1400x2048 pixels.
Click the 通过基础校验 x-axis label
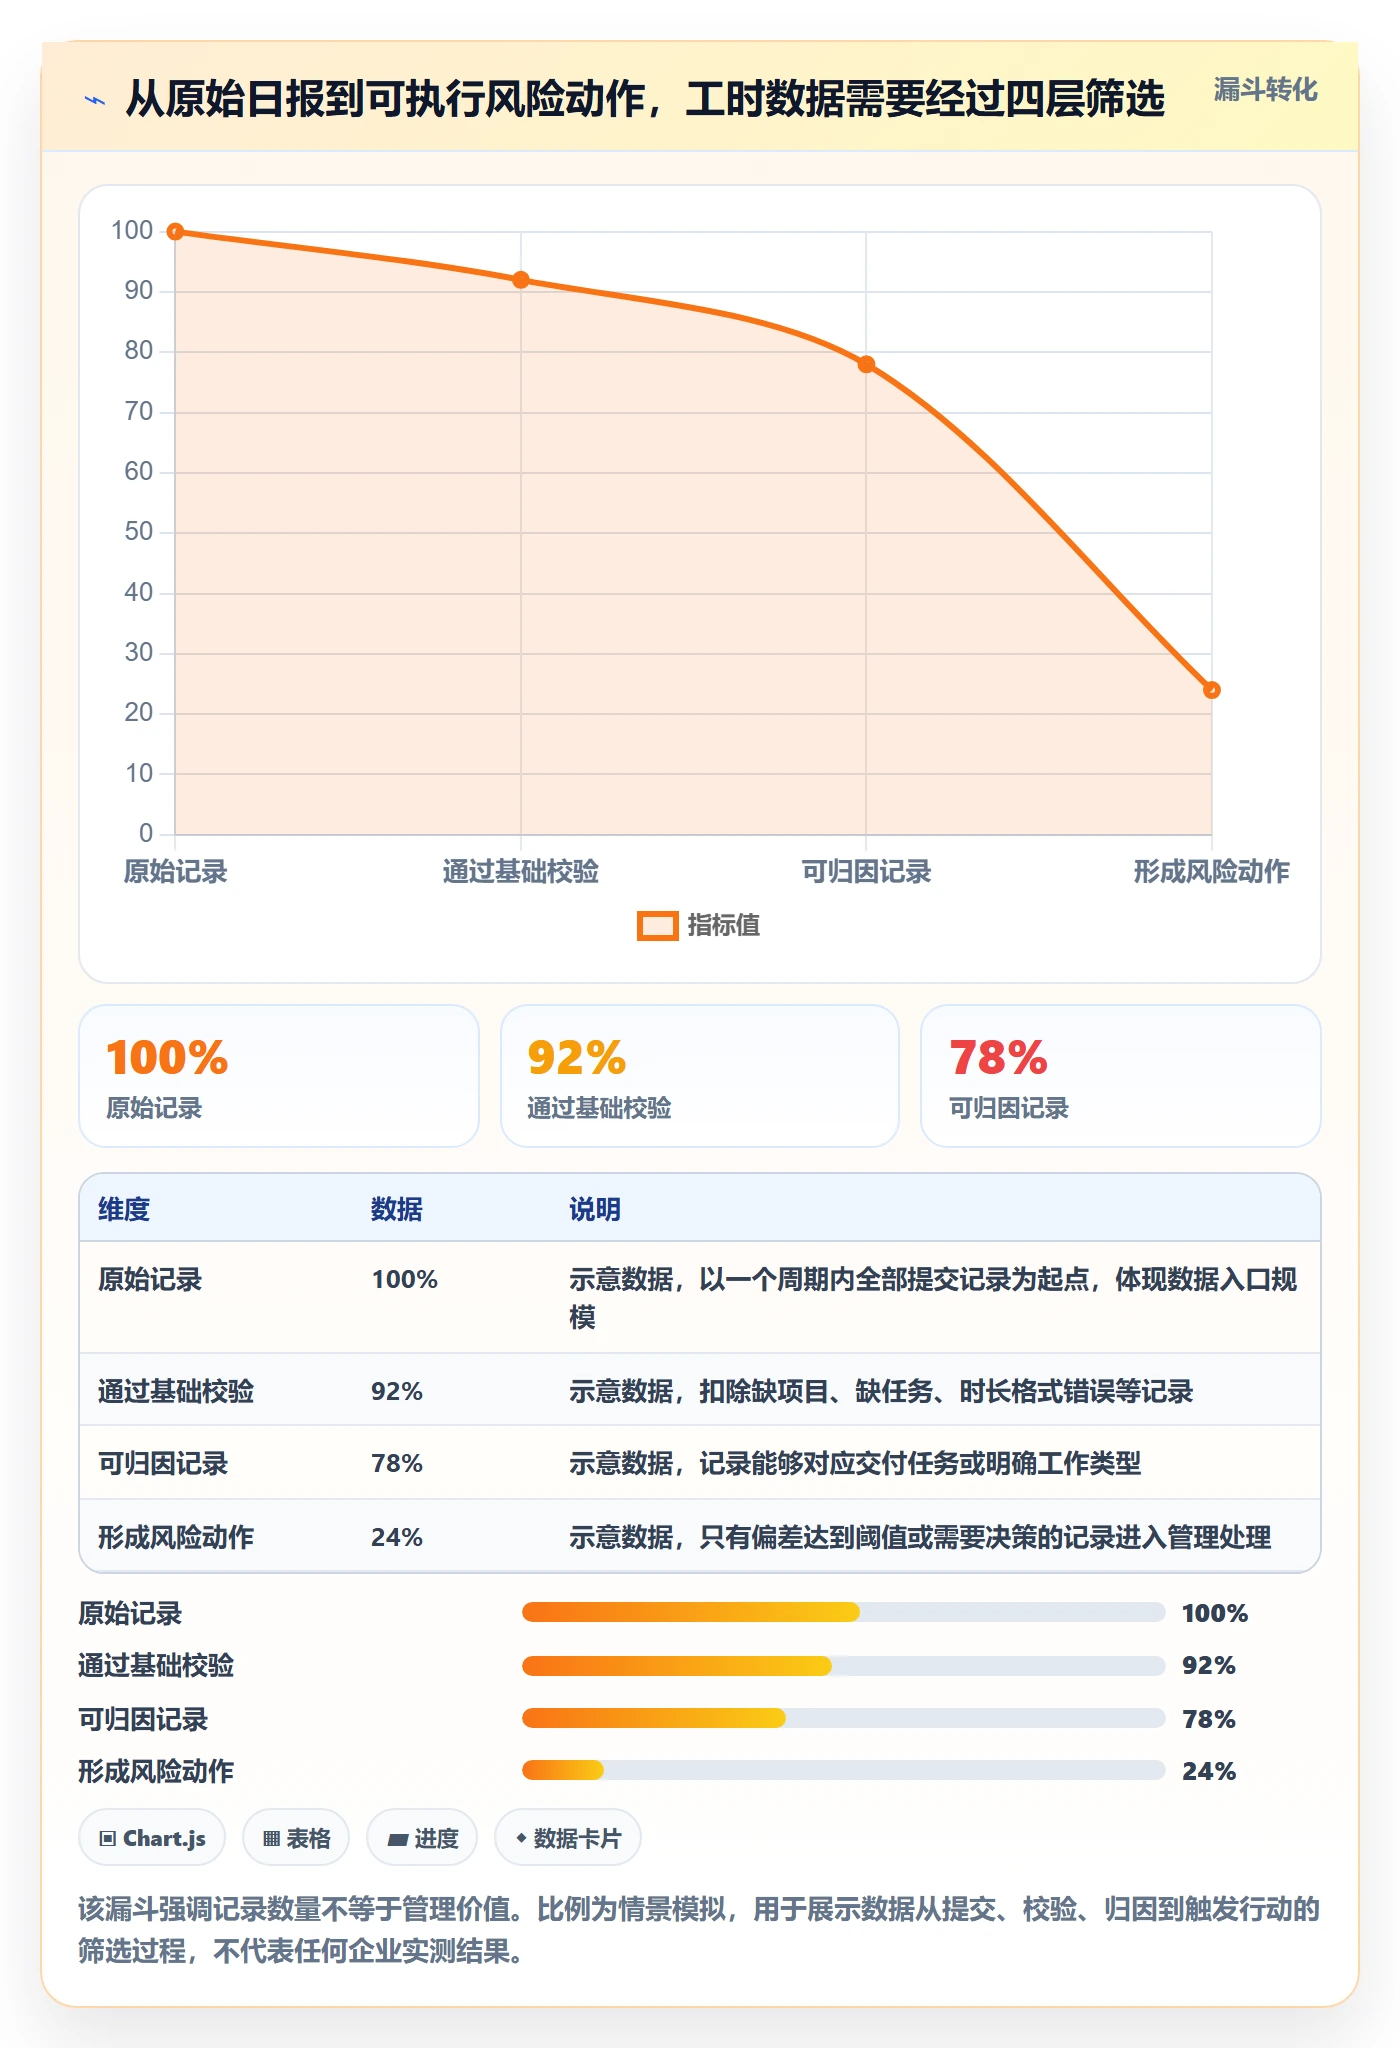(521, 872)
